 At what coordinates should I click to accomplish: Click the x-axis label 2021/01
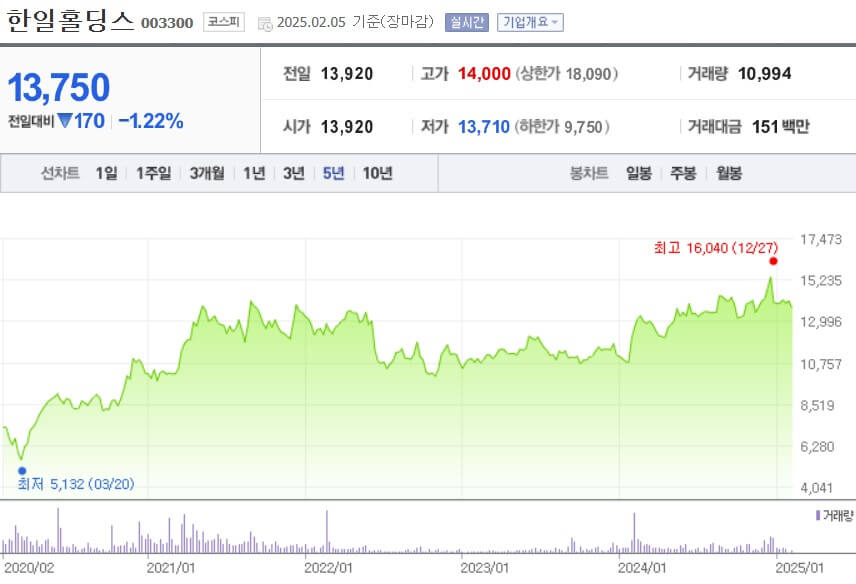point(171,568)
